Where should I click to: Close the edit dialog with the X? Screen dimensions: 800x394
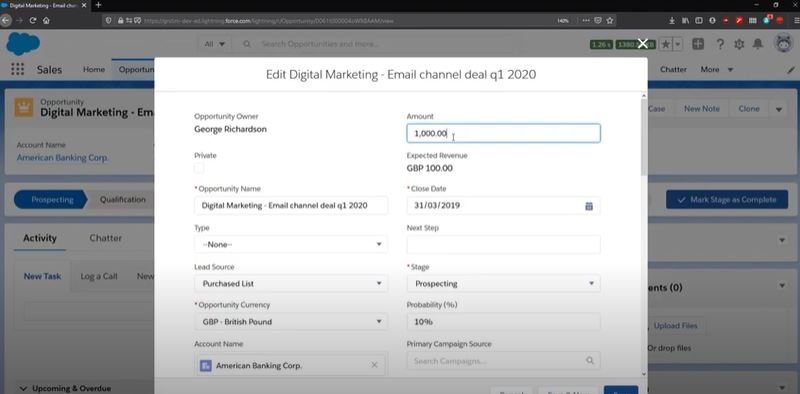tap(643, 44)
